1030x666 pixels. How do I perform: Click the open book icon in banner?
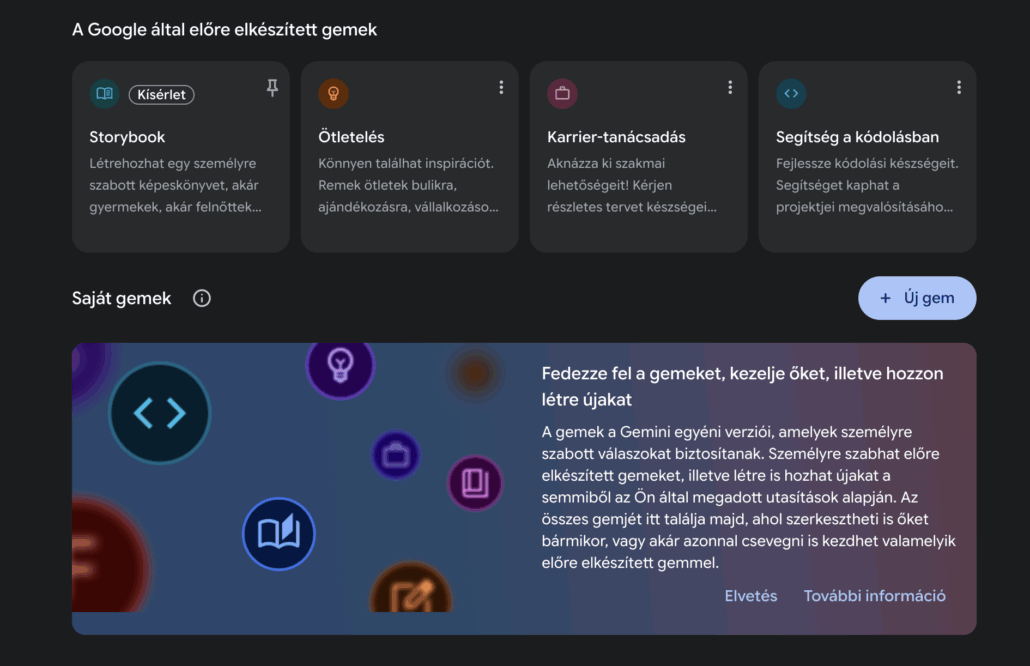point(278,534)
